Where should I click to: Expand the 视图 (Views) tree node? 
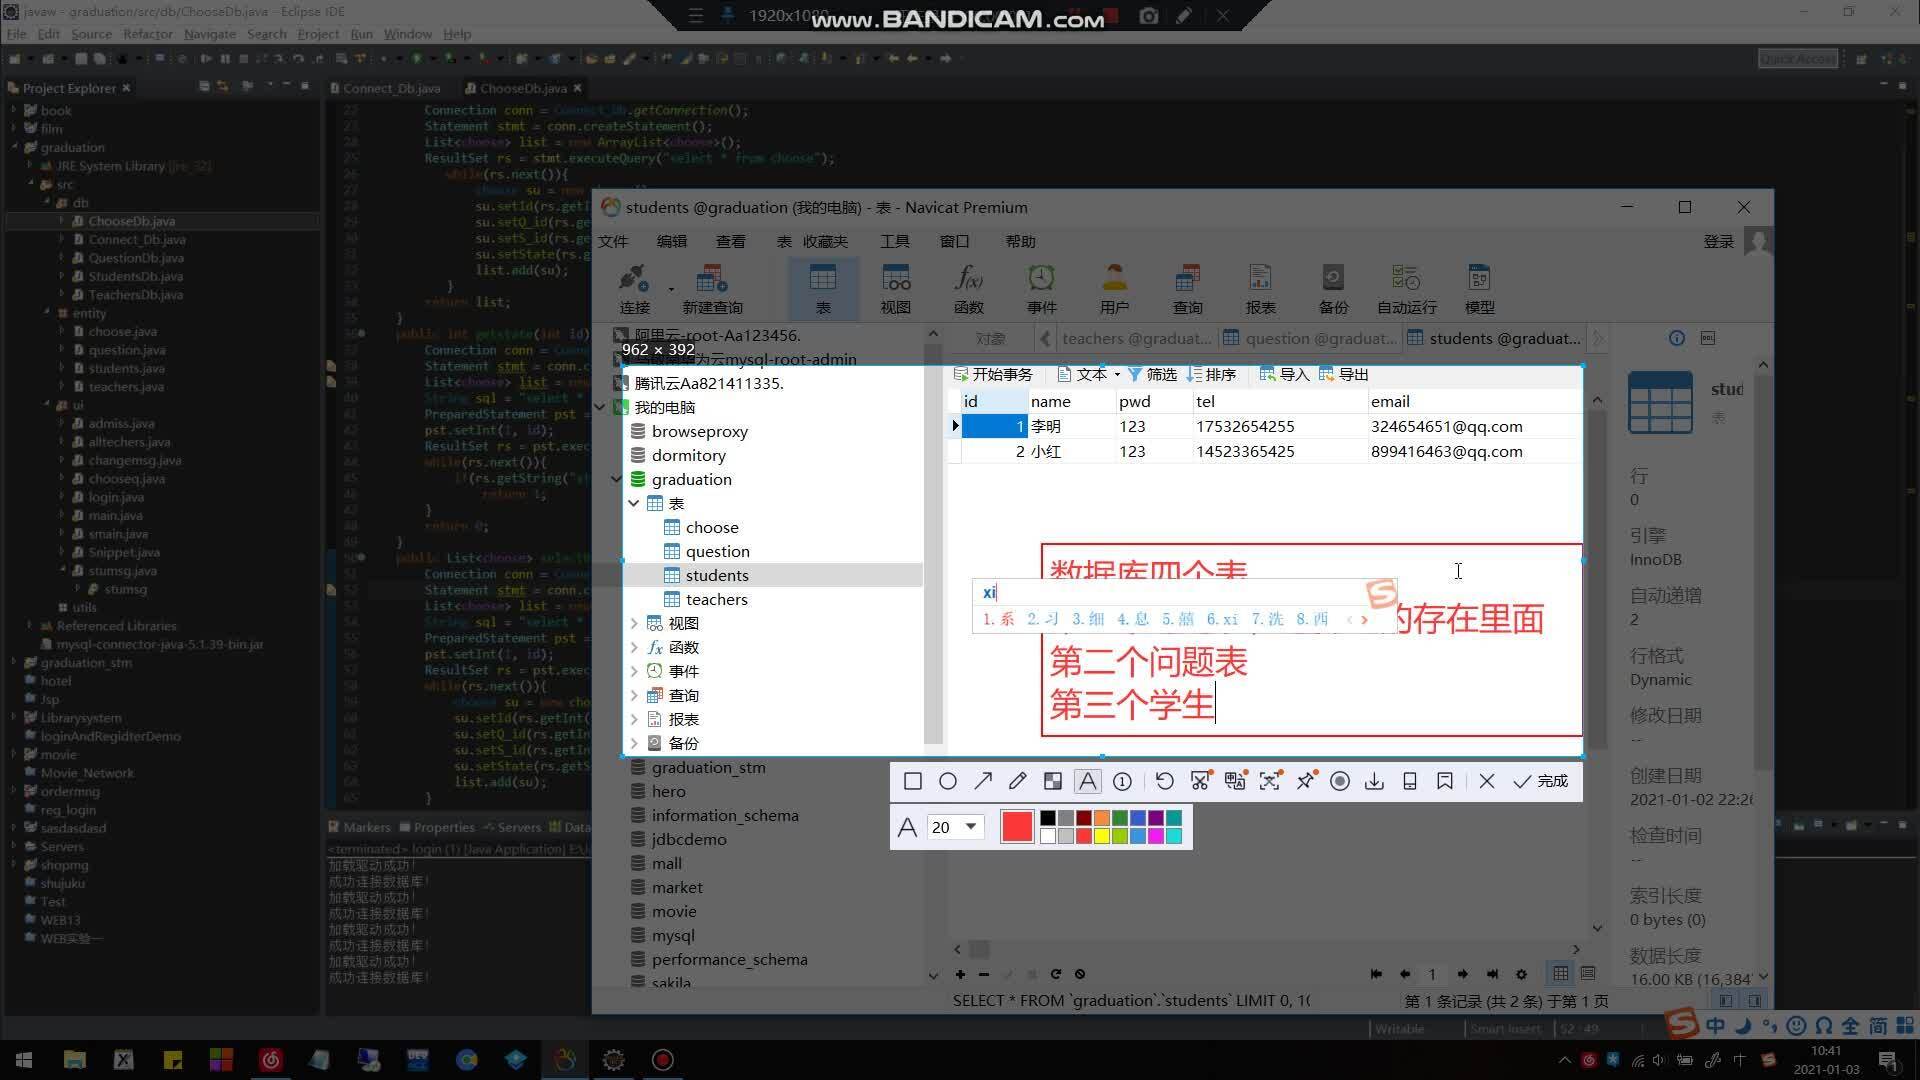[634, 623]
